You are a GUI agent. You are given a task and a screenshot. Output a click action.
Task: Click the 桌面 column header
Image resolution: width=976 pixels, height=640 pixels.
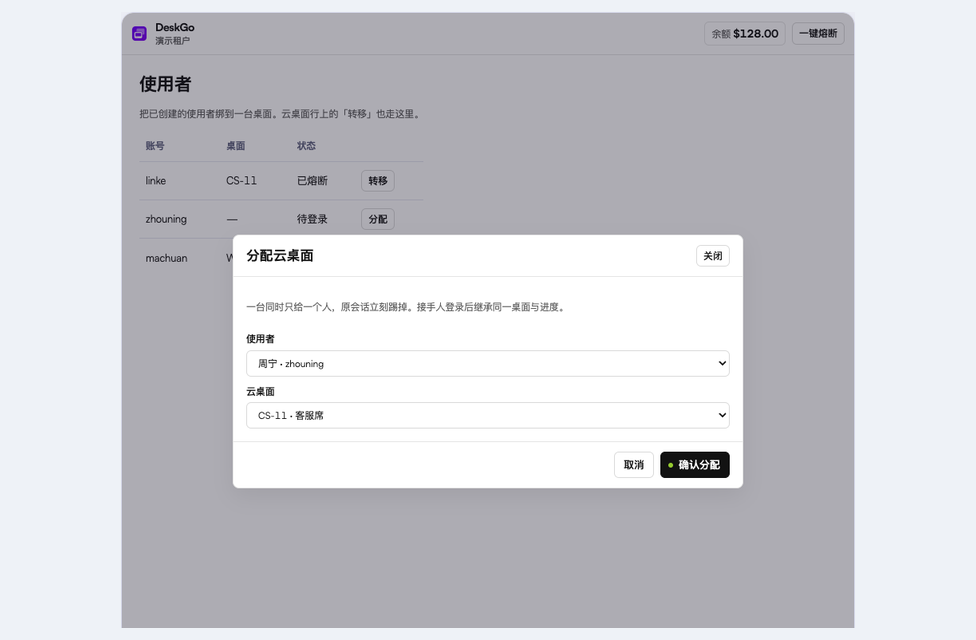(x=235, y=146)
